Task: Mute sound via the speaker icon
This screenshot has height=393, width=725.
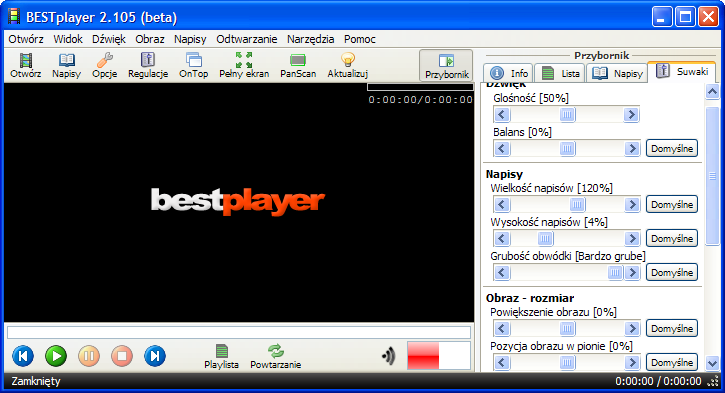Action: point(389,356)
